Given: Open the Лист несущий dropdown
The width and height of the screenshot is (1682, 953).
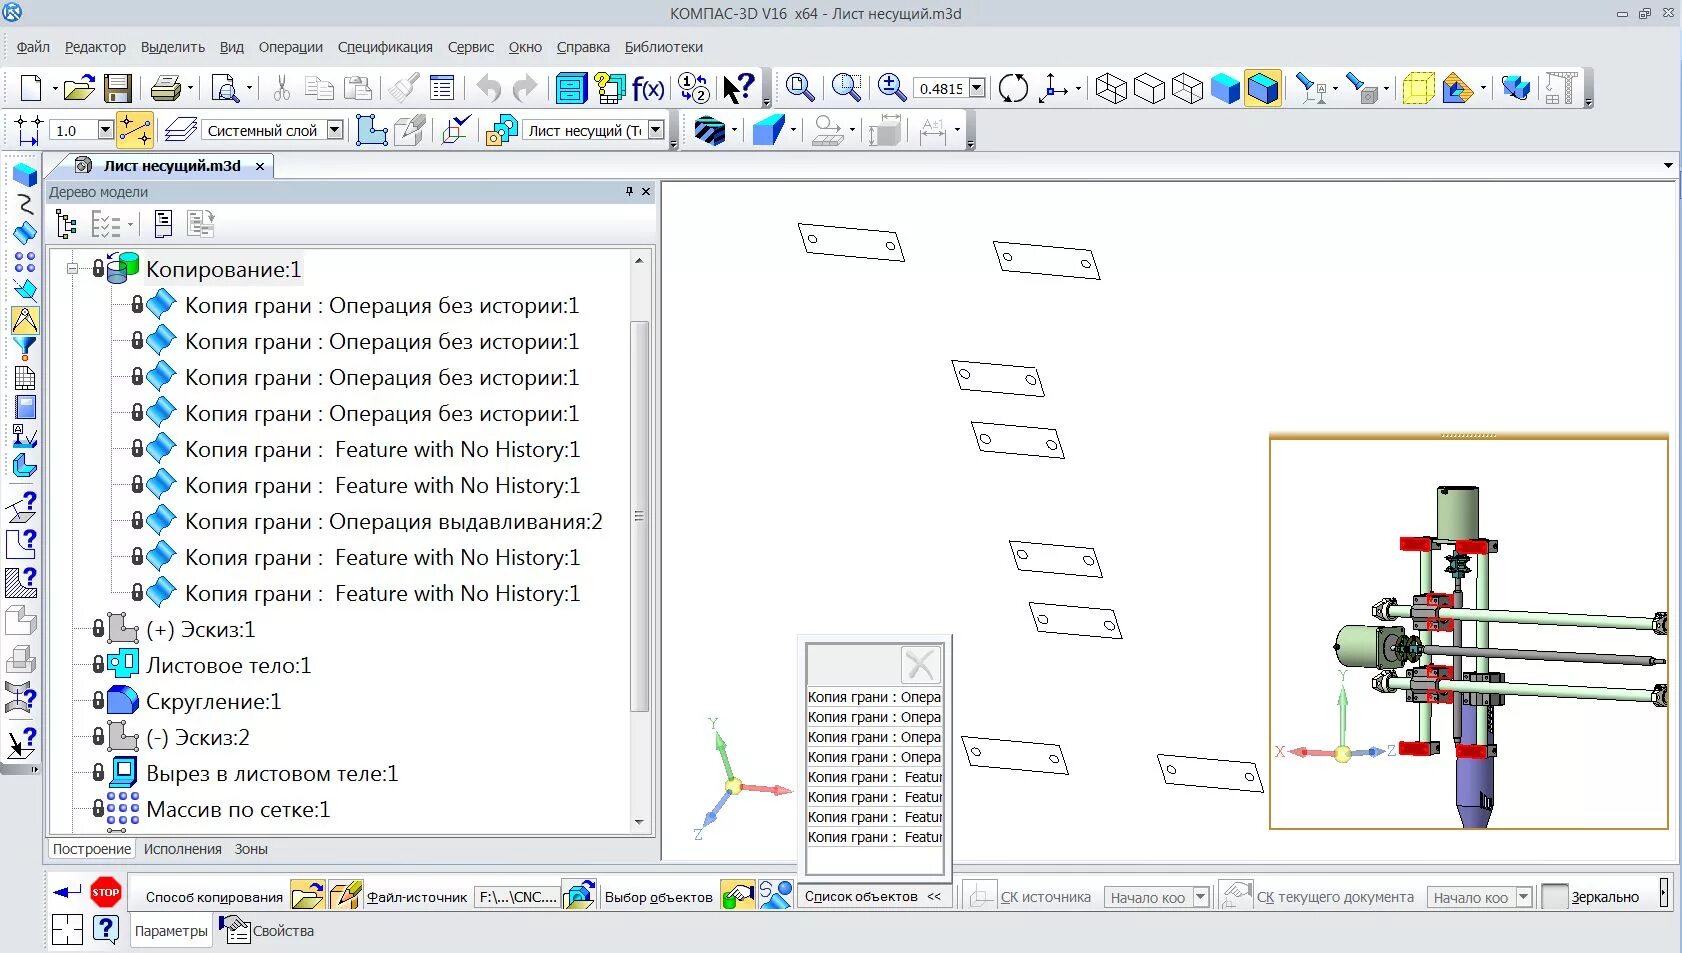Looking at the screenshot, I should point(656,130).
